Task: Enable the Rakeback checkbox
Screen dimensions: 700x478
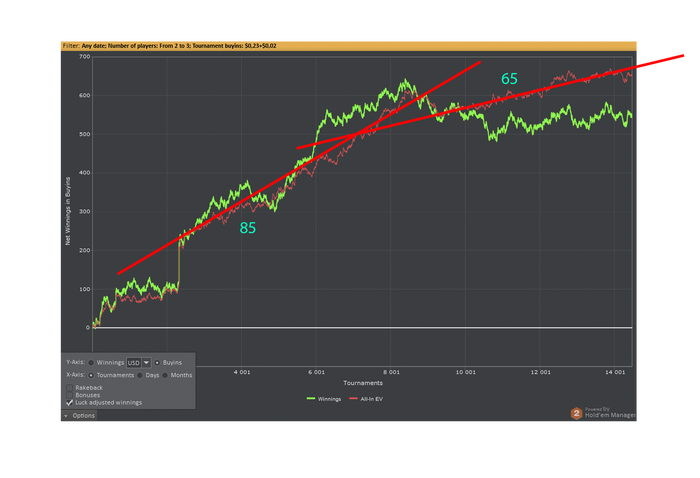Action: click(69, 387)
